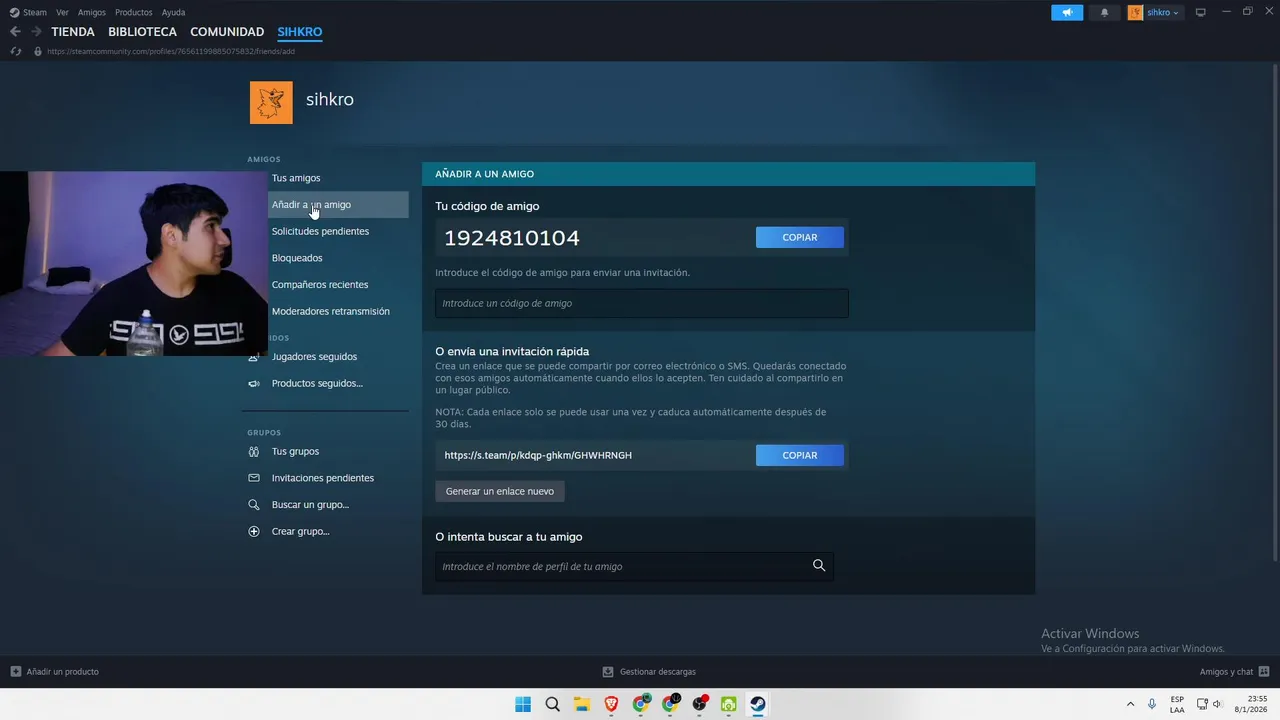
Task: Open Tus grupos
Action: pos(295,451)
